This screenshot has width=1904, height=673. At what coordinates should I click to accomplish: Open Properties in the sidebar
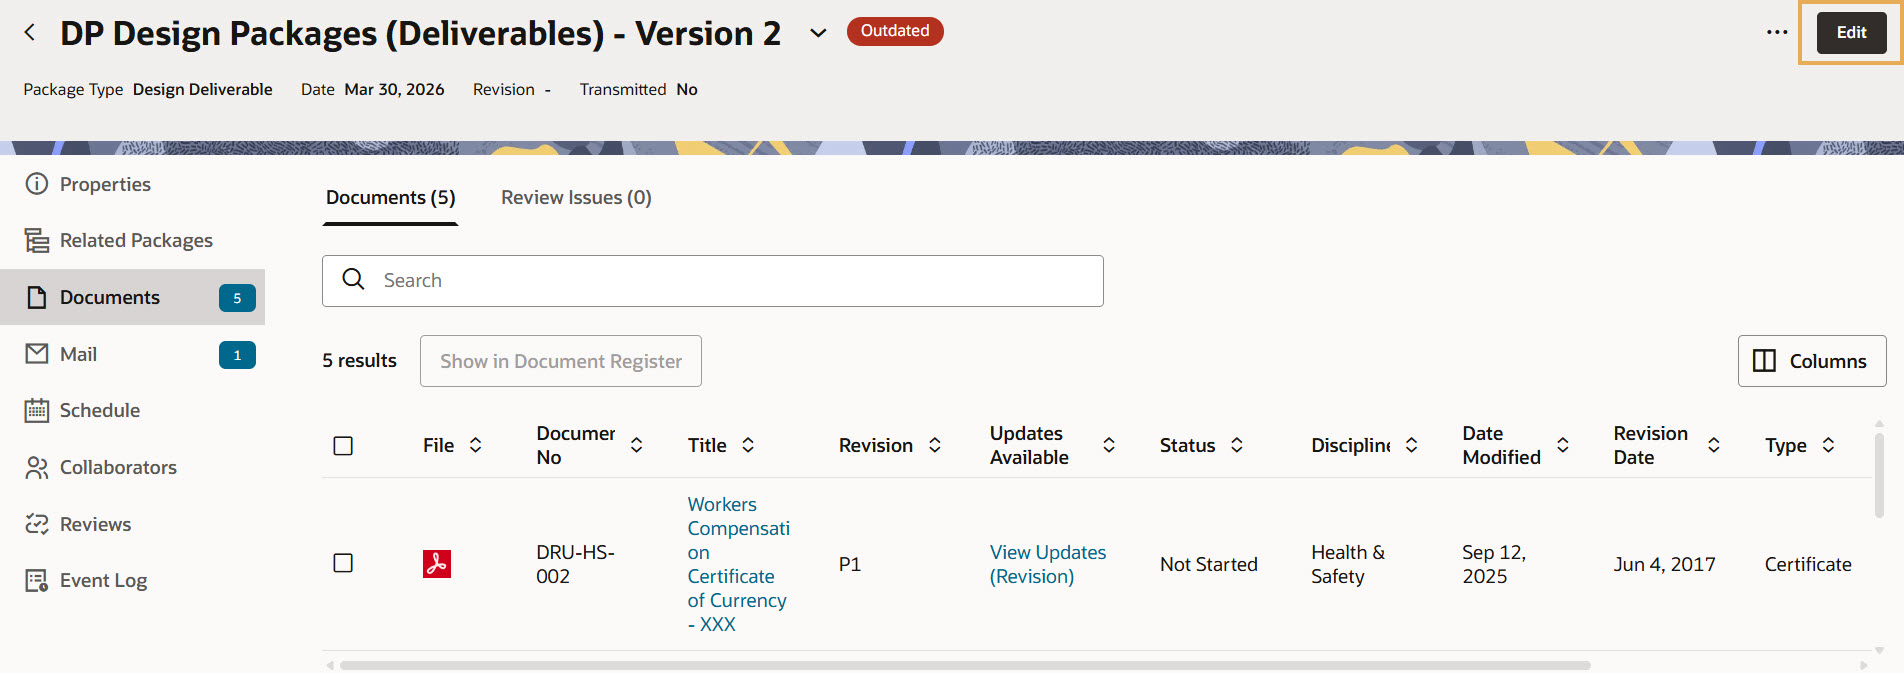click(x=105, y=184)
